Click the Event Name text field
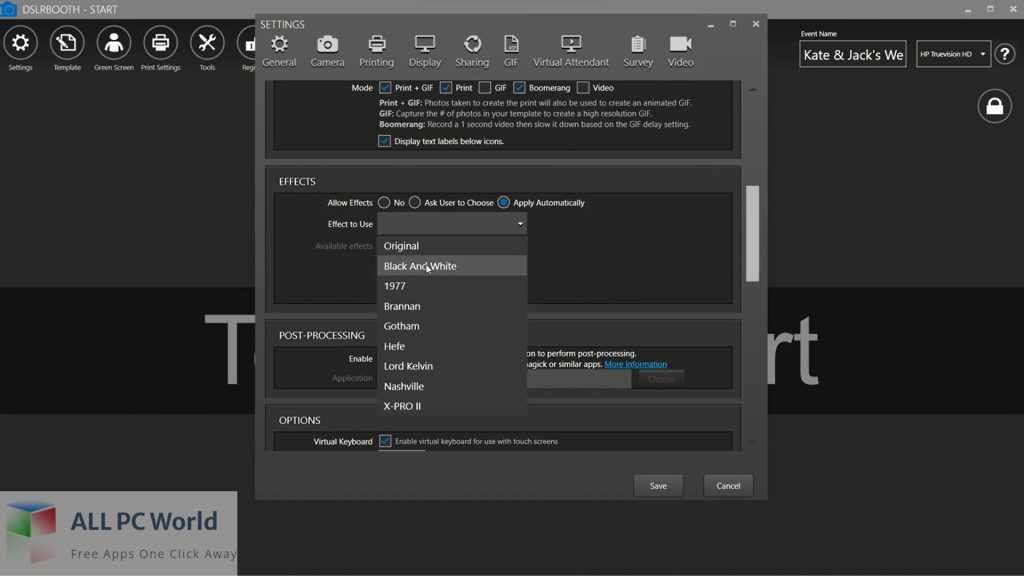Image resolution: width=1024 pixels, height=576 pixels. 853,55
